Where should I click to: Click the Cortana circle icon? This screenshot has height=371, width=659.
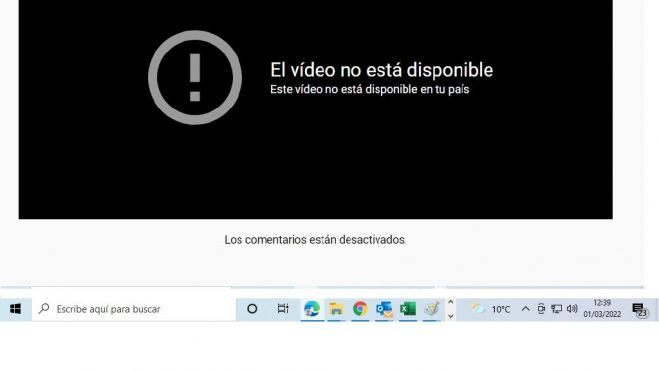[x=252, y=309]
